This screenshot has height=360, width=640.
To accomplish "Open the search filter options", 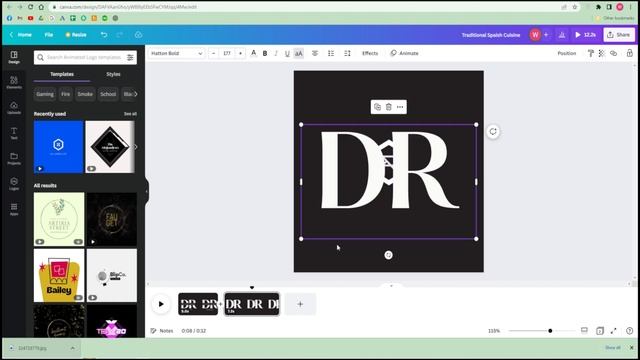I will tap(130, 58).
